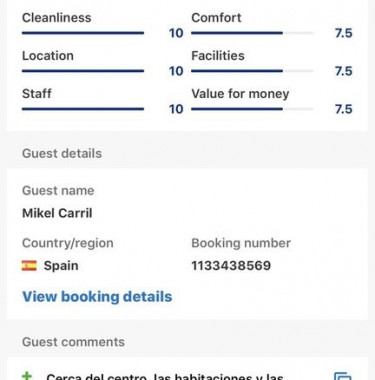This screenshot has width=375, height=380.
Task: Tap the copy icon beside guest comment
Action: tap(343, 376)
